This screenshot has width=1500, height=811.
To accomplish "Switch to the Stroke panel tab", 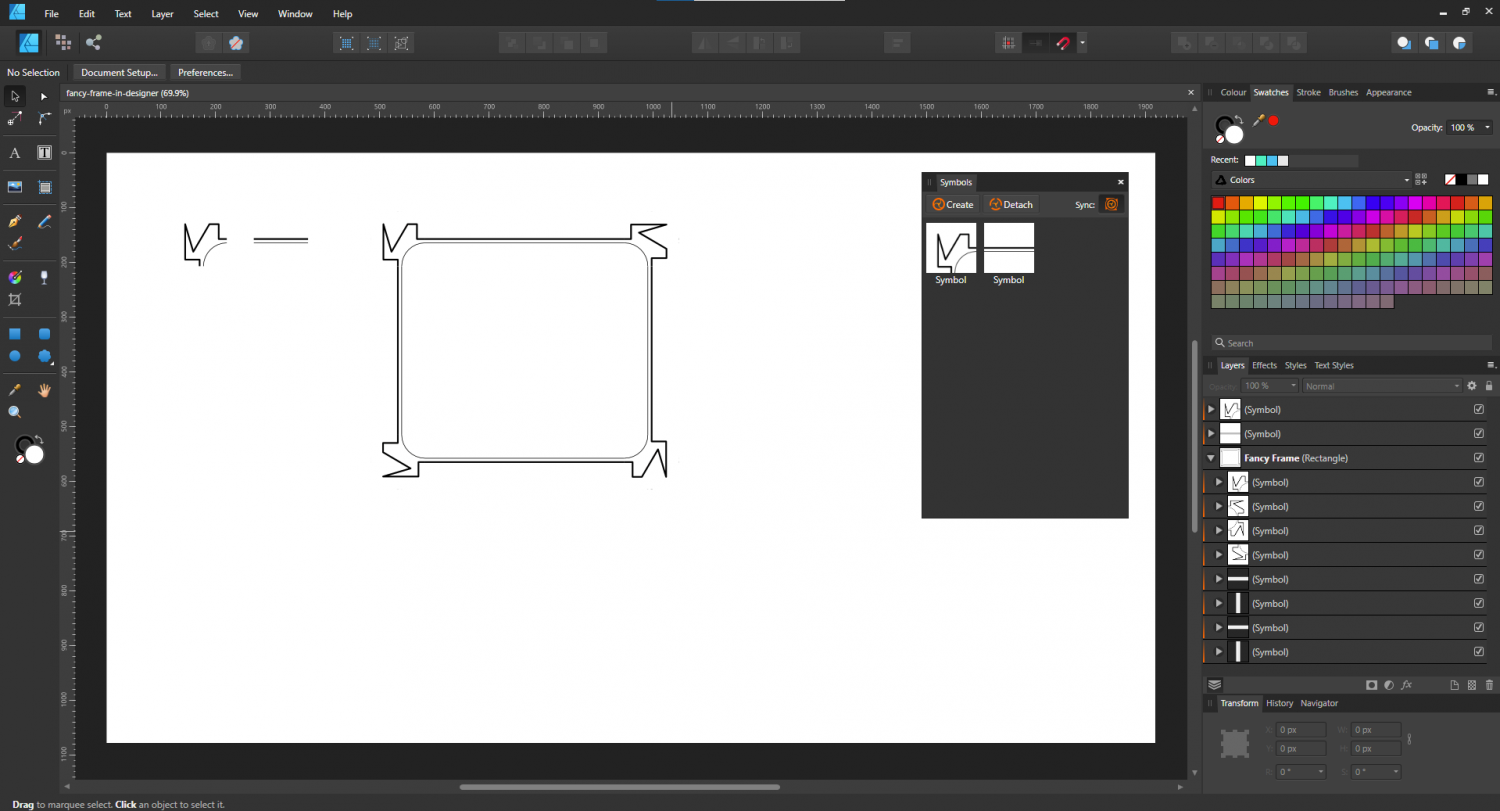I will [1308, 92].
